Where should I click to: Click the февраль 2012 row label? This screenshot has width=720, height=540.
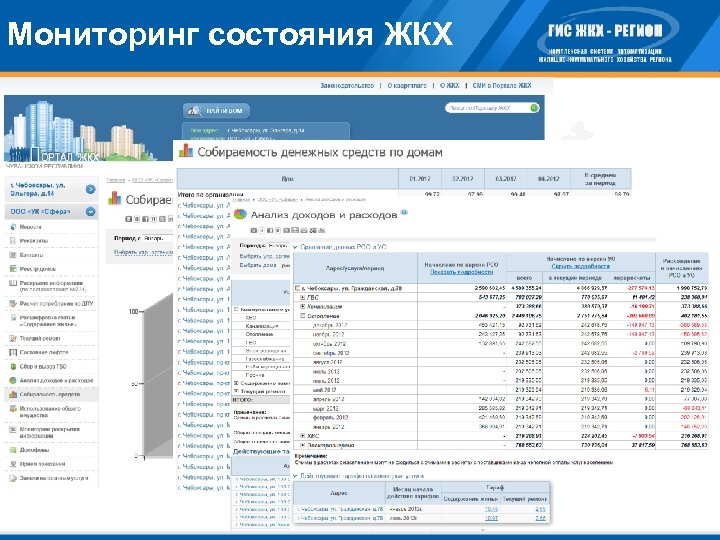click(x=330, y=417)
